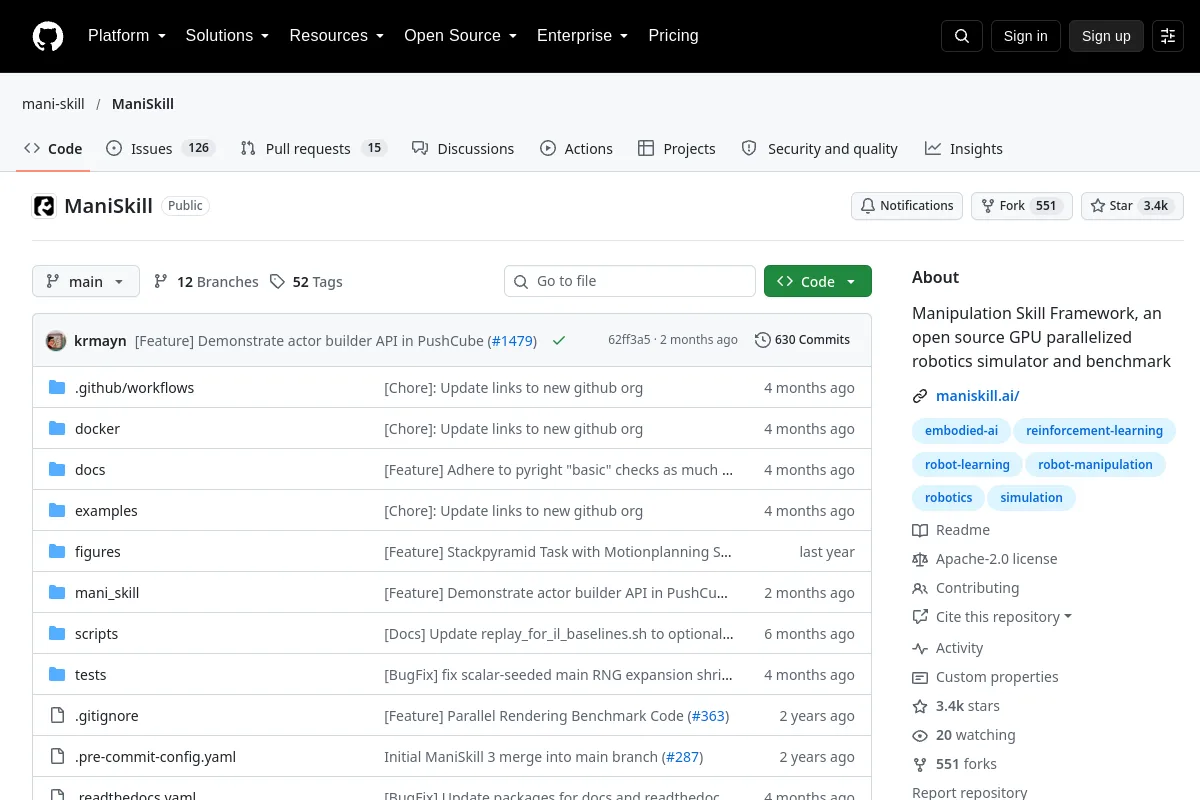The width and height of the screenshot is (1200, 800).
Task: Open pull request #1479 link
Action: coord(512,341)
